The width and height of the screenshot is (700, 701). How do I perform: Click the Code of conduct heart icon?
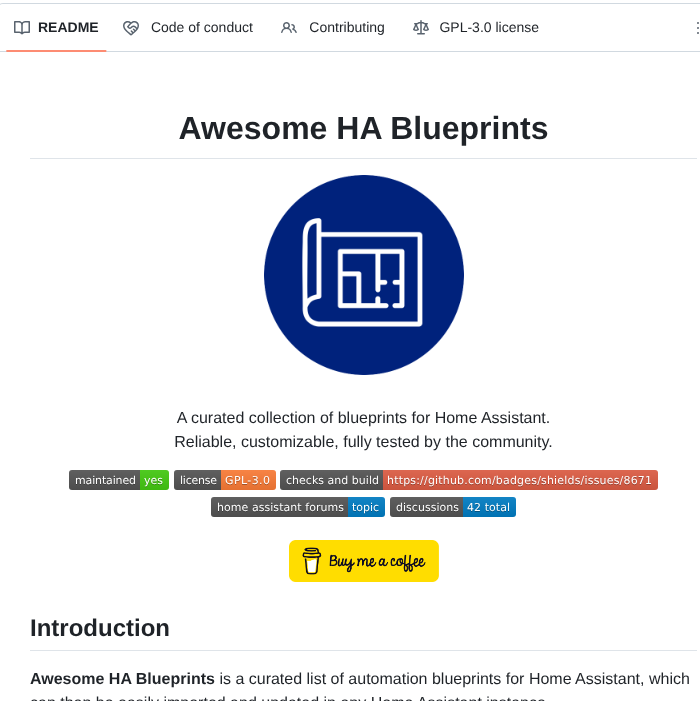pos(131,28)
